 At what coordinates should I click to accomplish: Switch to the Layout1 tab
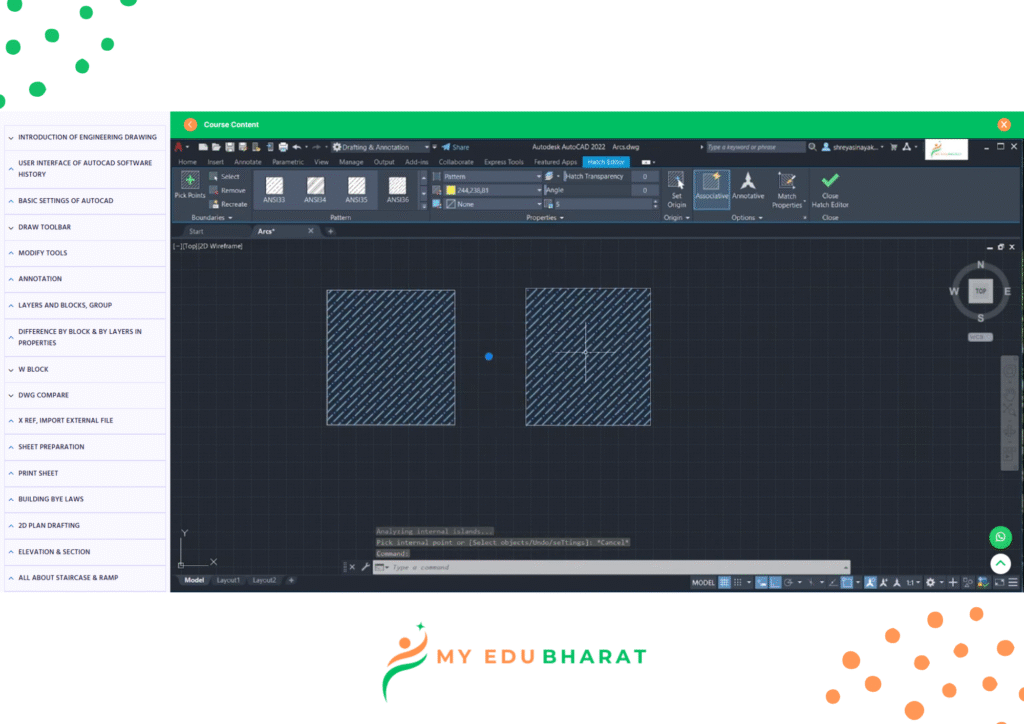[x=228, y=580]
